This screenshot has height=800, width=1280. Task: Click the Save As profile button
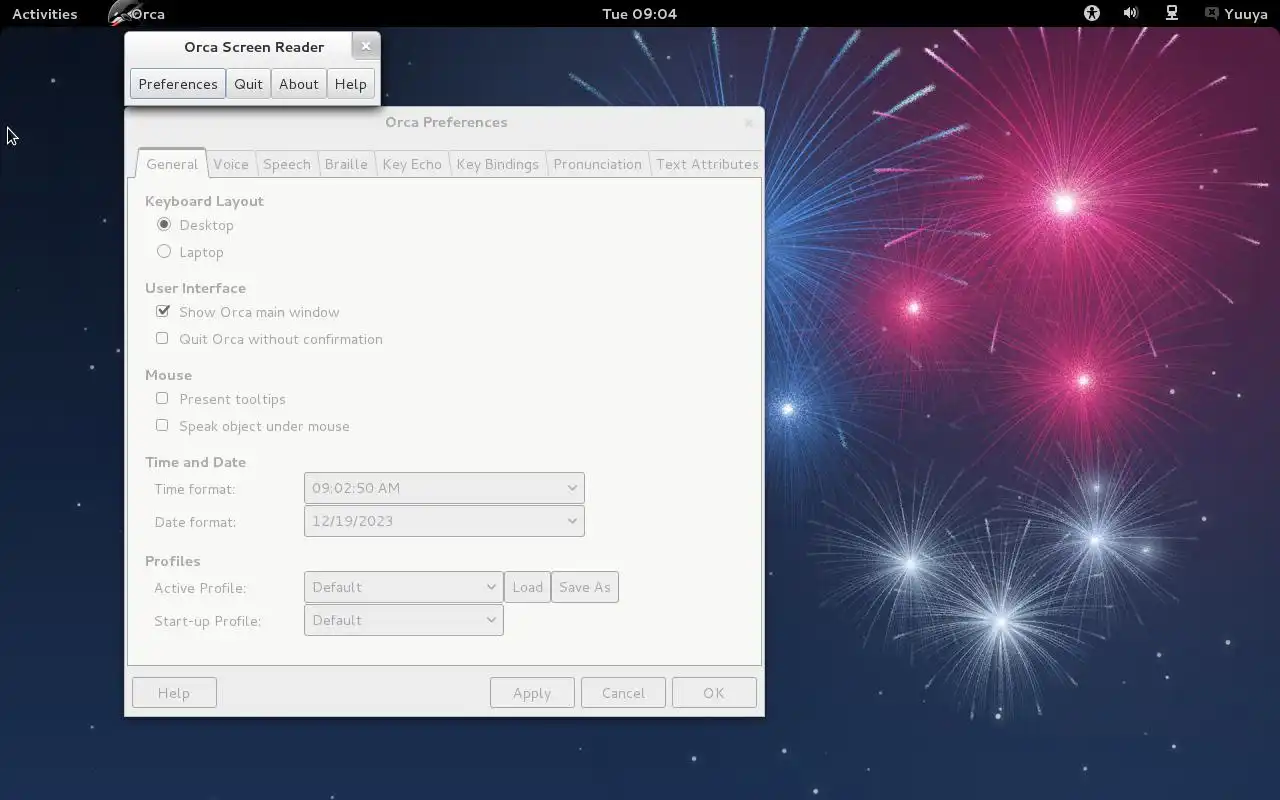(585, 587)
